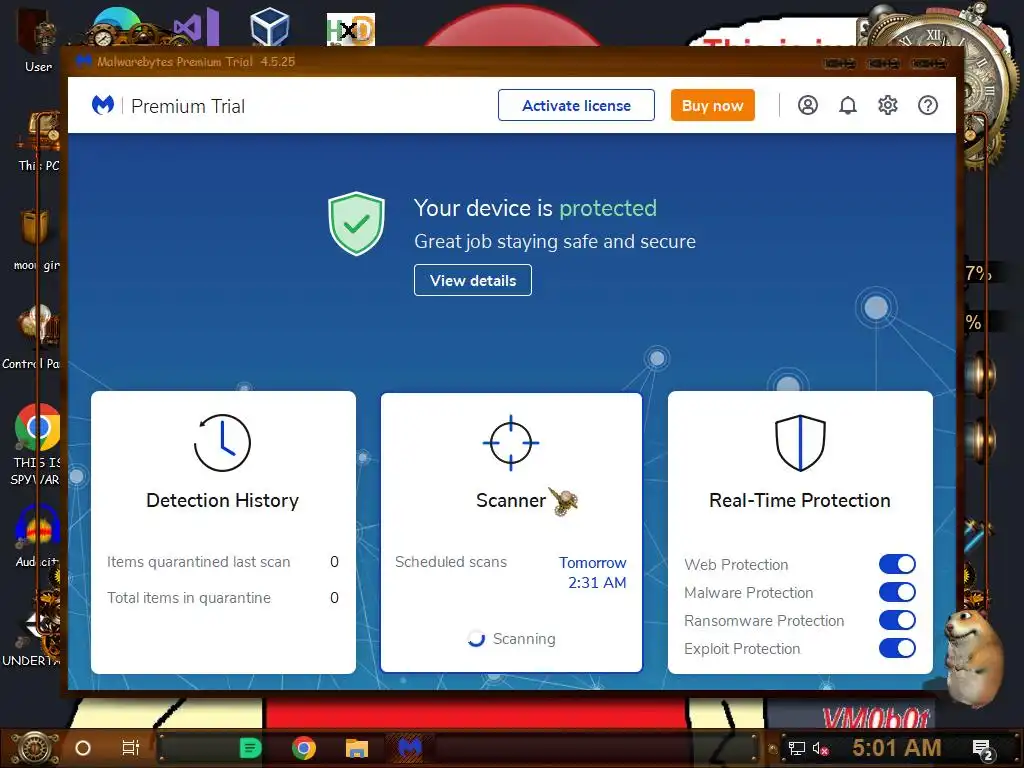Click 'Great job staying safe and secure' text
1024x768 pixels.
click(x=555, y=242)
